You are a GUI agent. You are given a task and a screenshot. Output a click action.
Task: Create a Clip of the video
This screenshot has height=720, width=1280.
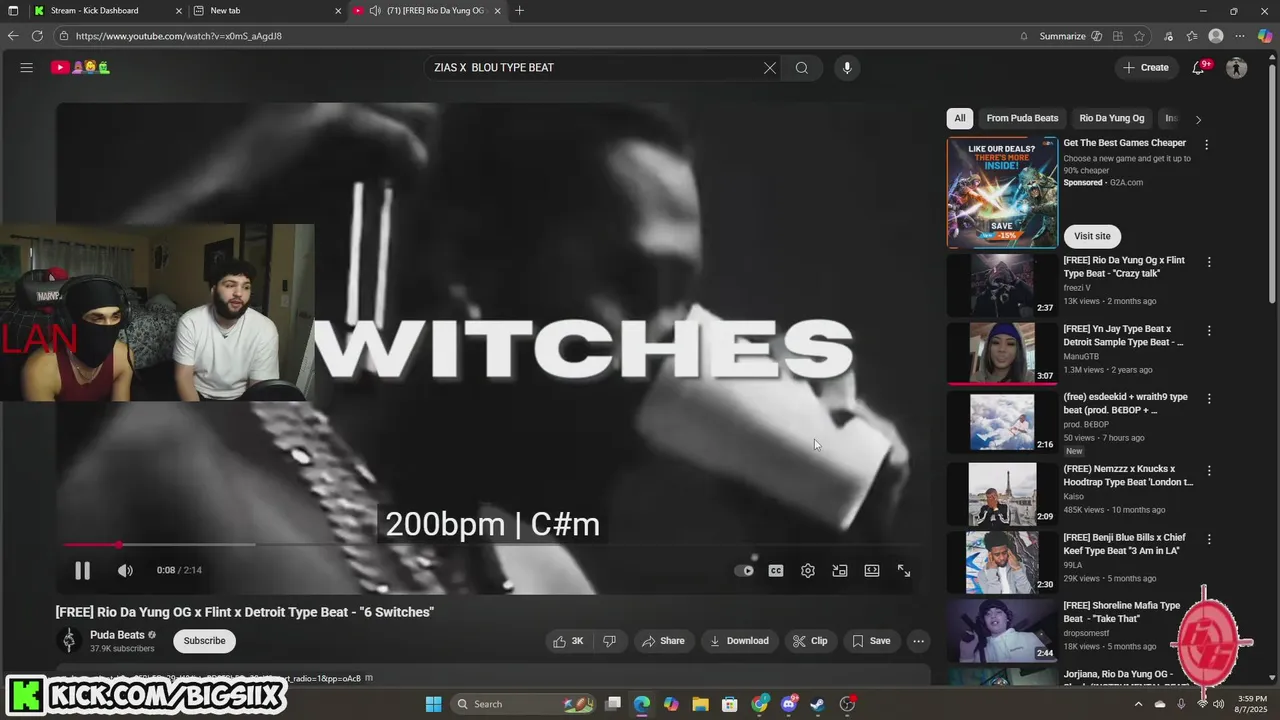810,641
